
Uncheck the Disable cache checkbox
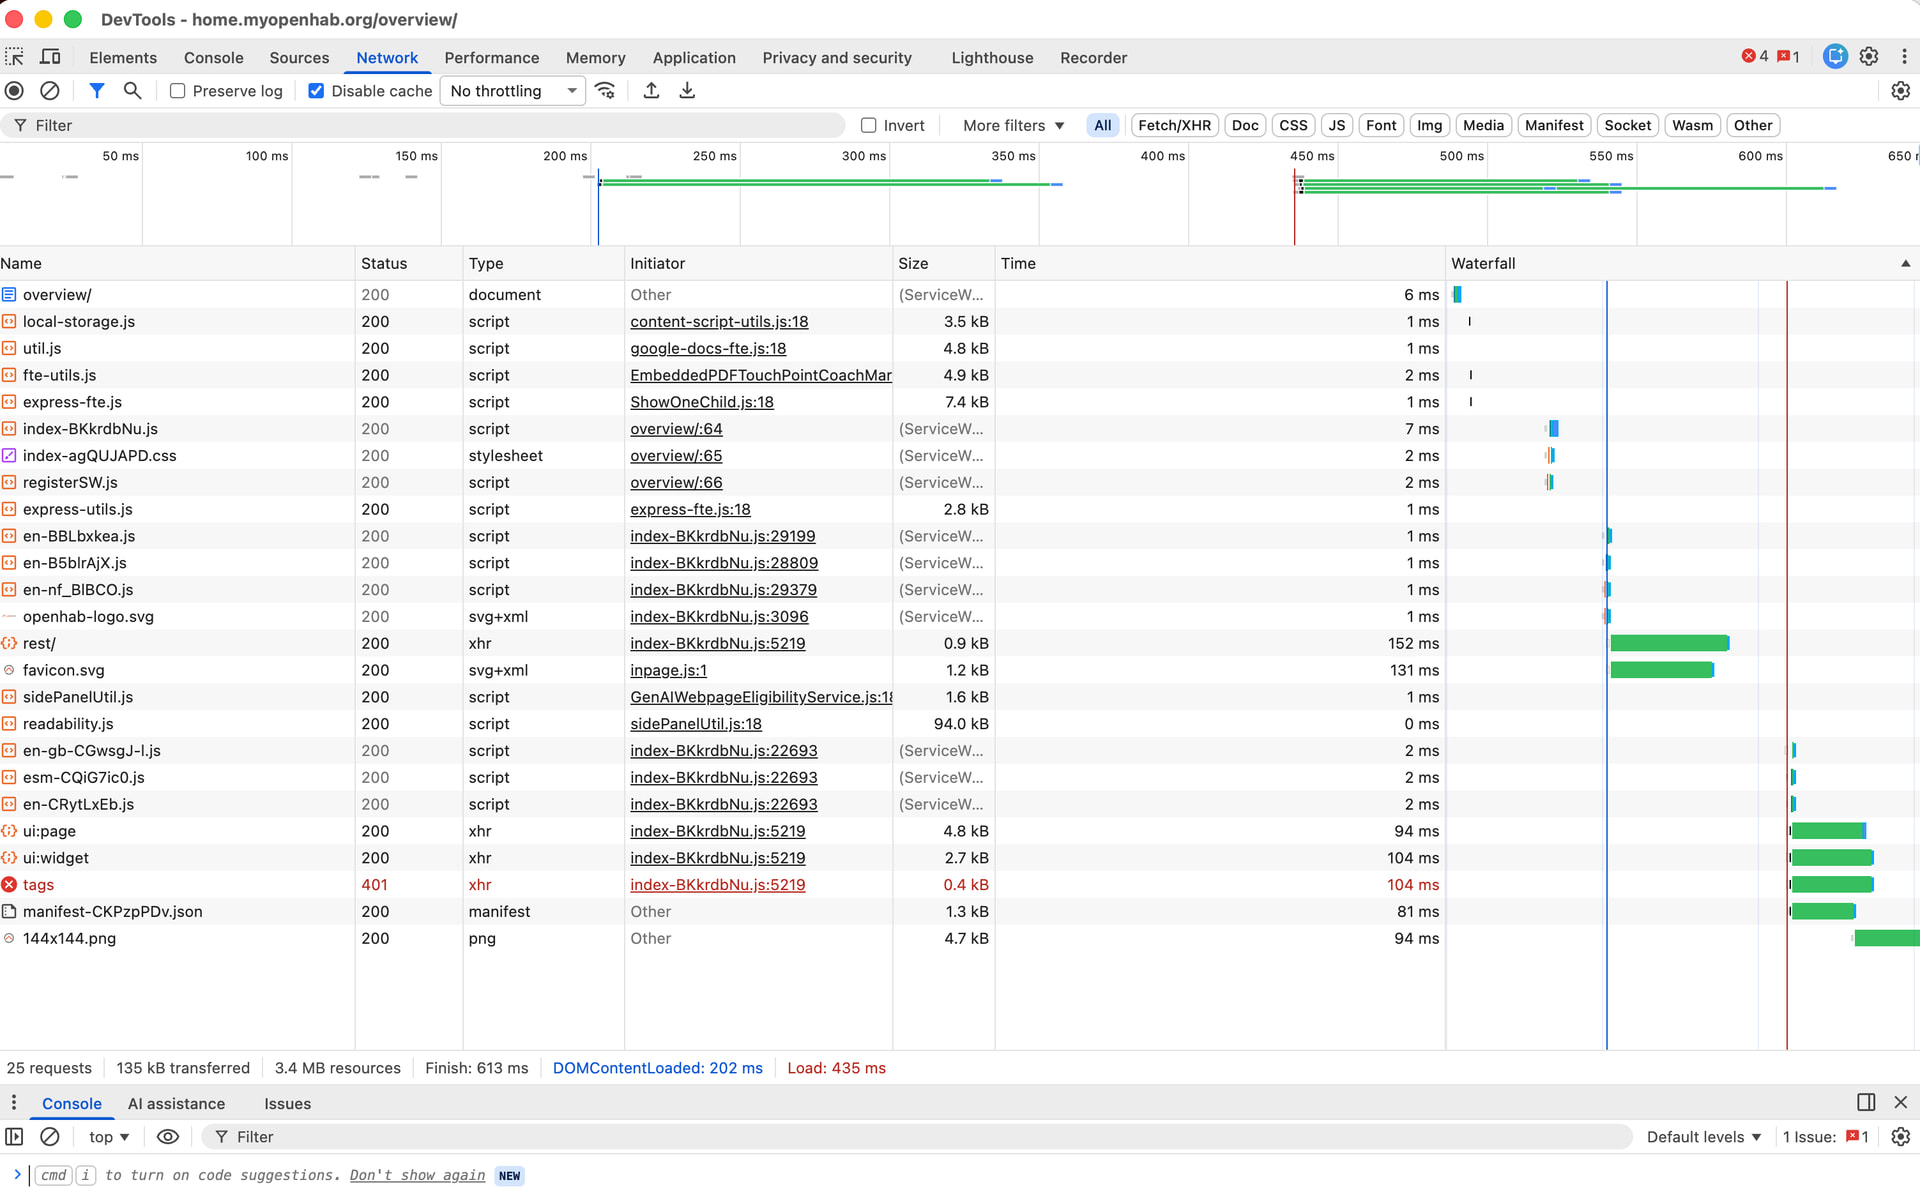click(316, 91)
